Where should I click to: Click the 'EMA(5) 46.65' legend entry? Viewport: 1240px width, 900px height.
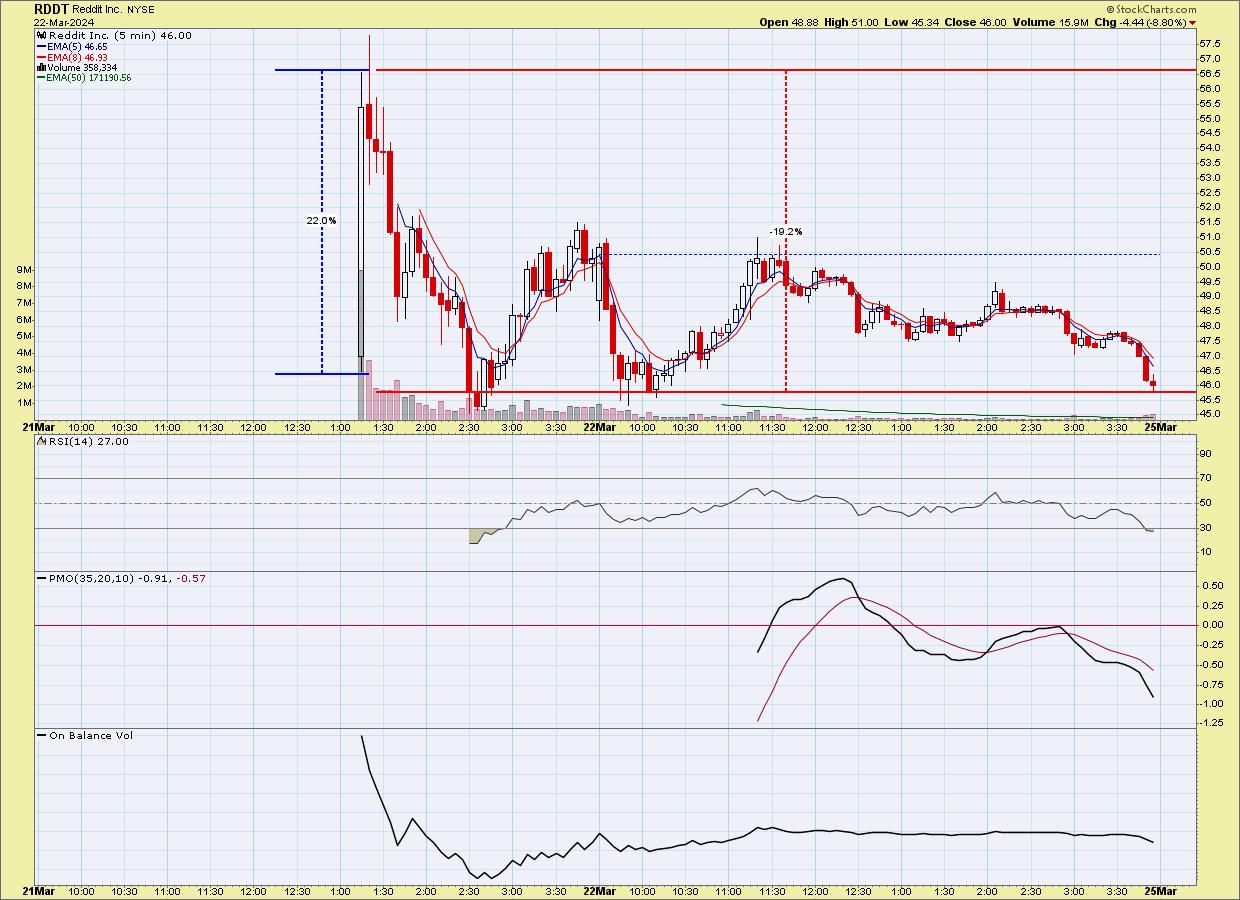[x=77, y=46]
